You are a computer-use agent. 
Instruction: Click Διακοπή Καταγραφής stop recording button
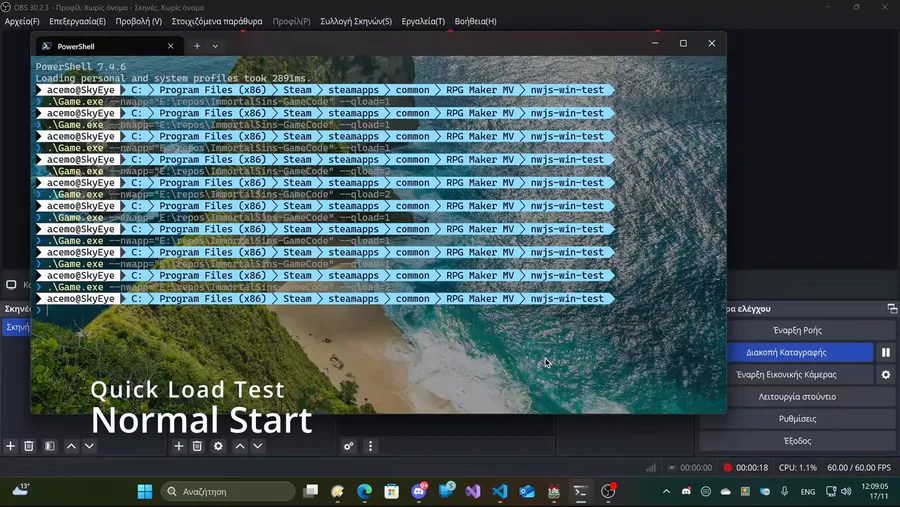click(786, 353)
